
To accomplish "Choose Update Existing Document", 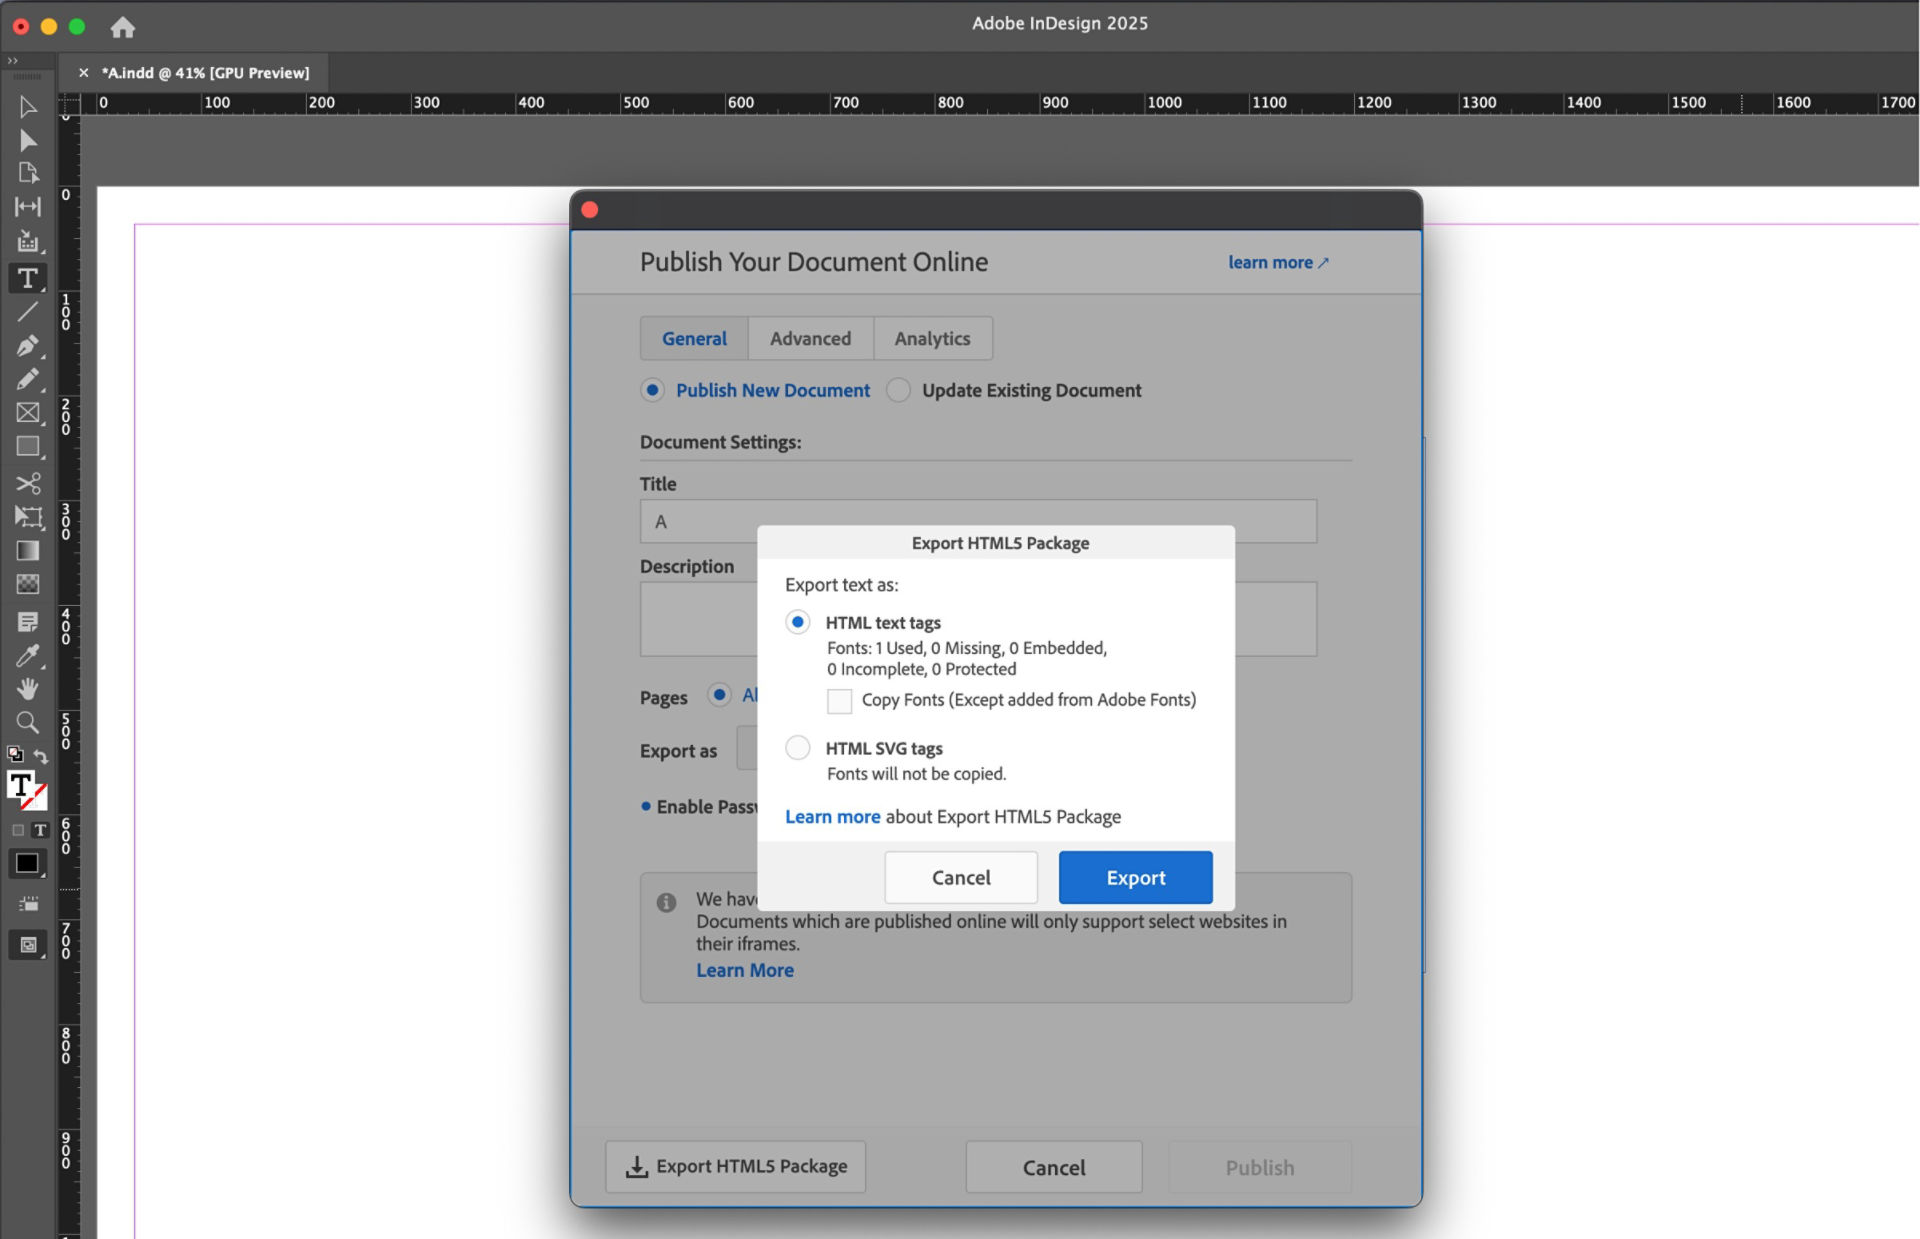I will (x=898, y=390).
